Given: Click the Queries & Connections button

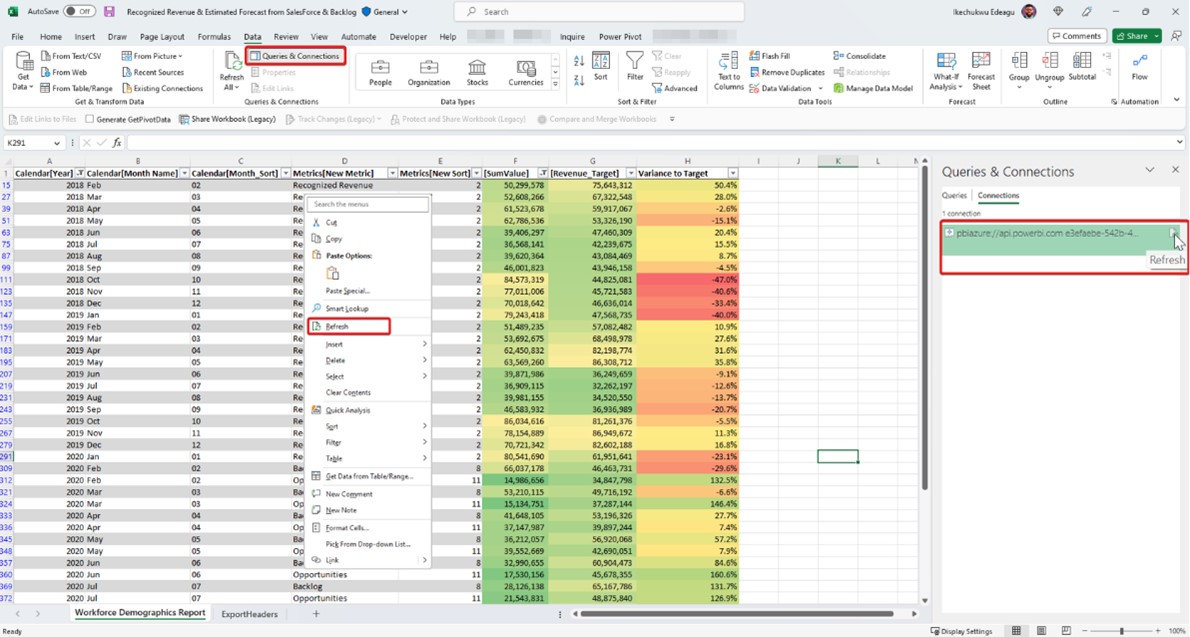Looking at the screenshot, I should point(296,56).
